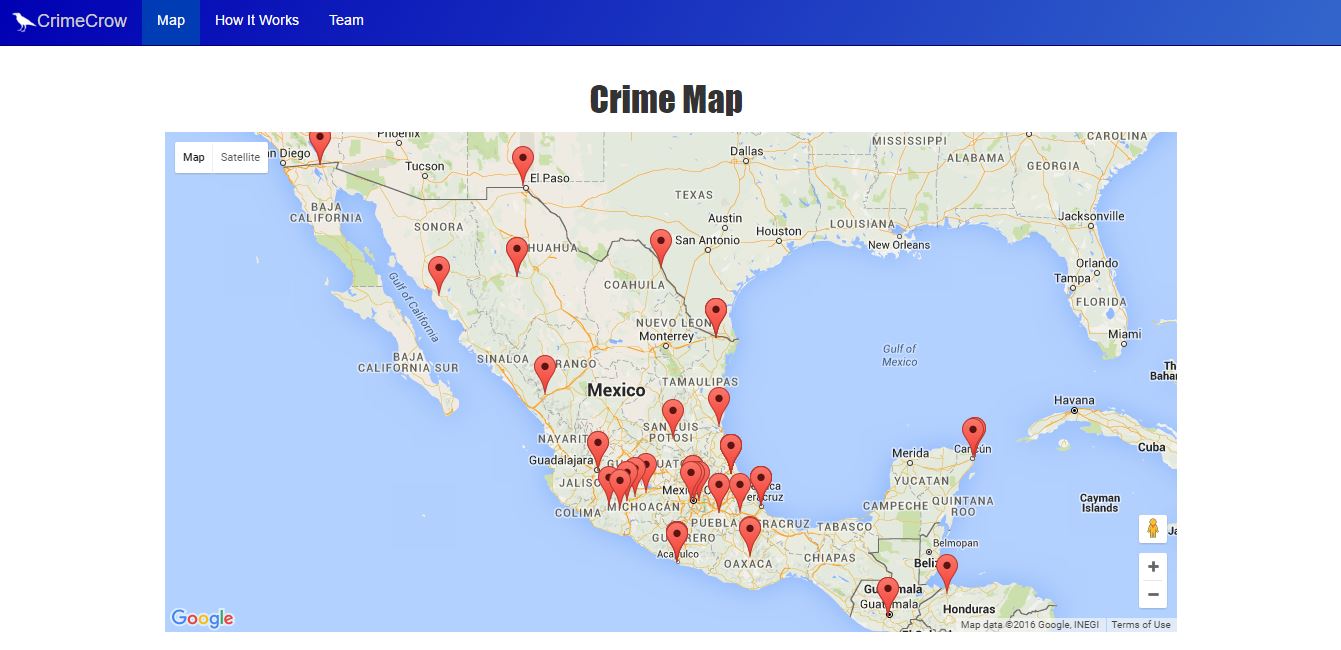Image resolution: width=1341 pixels, height=650 pixels.
Task: Zoom out with the minus button
Action: tap(1153, 594)
